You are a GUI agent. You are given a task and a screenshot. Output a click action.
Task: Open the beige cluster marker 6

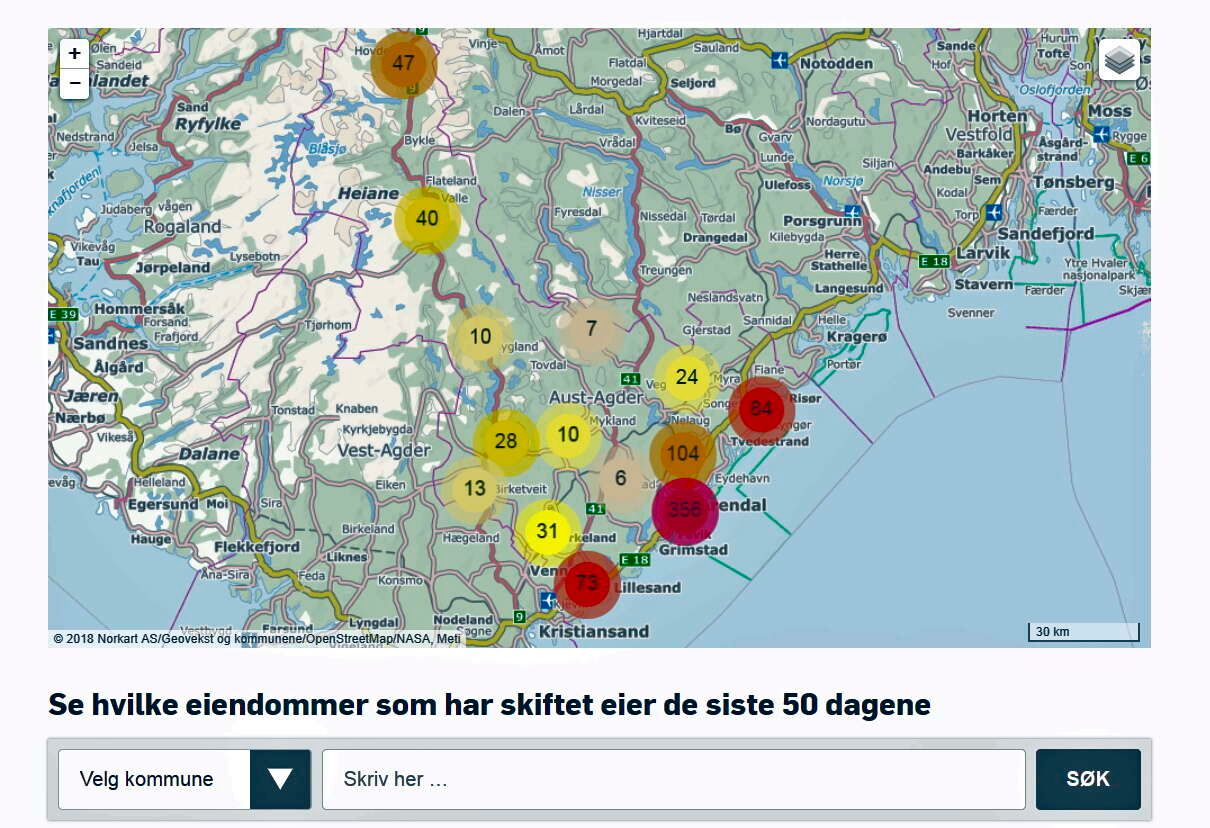(x=621, y=479)
